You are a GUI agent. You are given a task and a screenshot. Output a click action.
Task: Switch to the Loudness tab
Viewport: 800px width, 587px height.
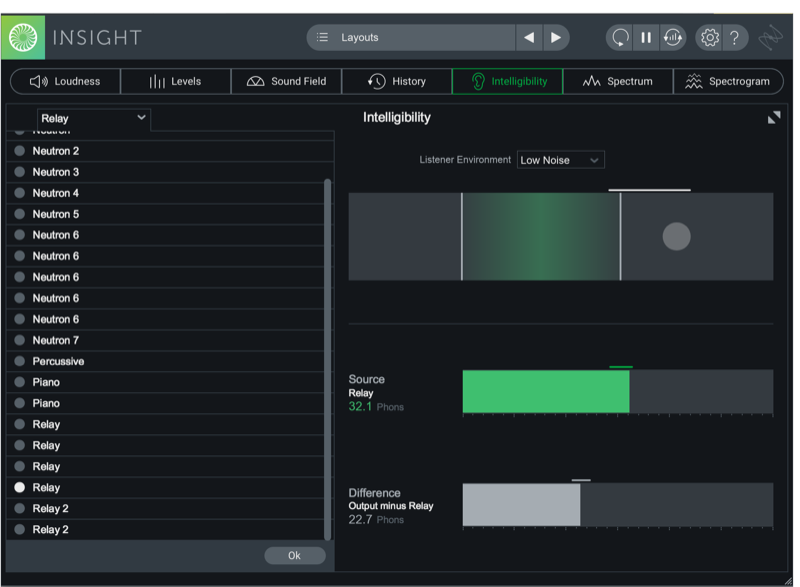(x=65, y=82)
